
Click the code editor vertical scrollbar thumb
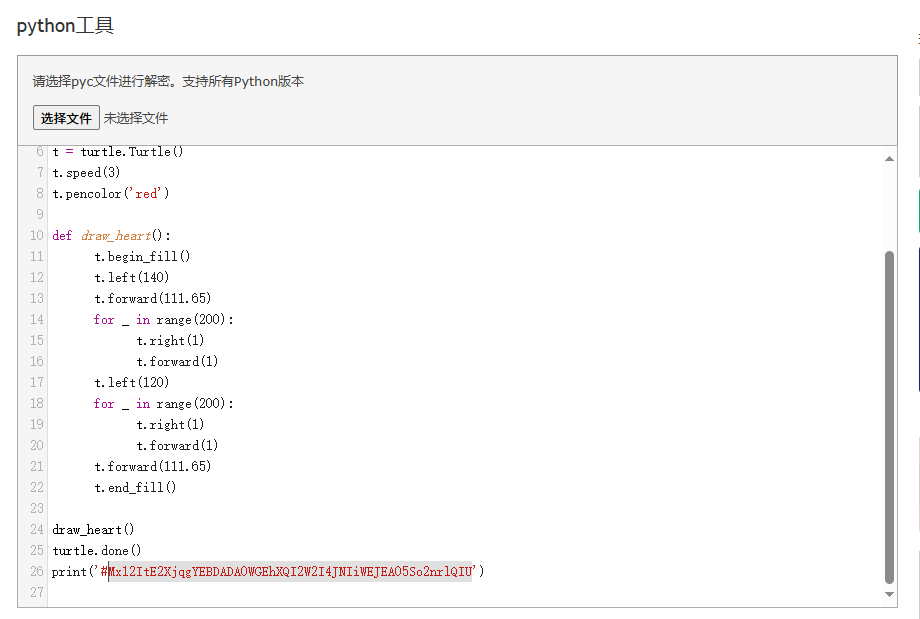point(890,415)
